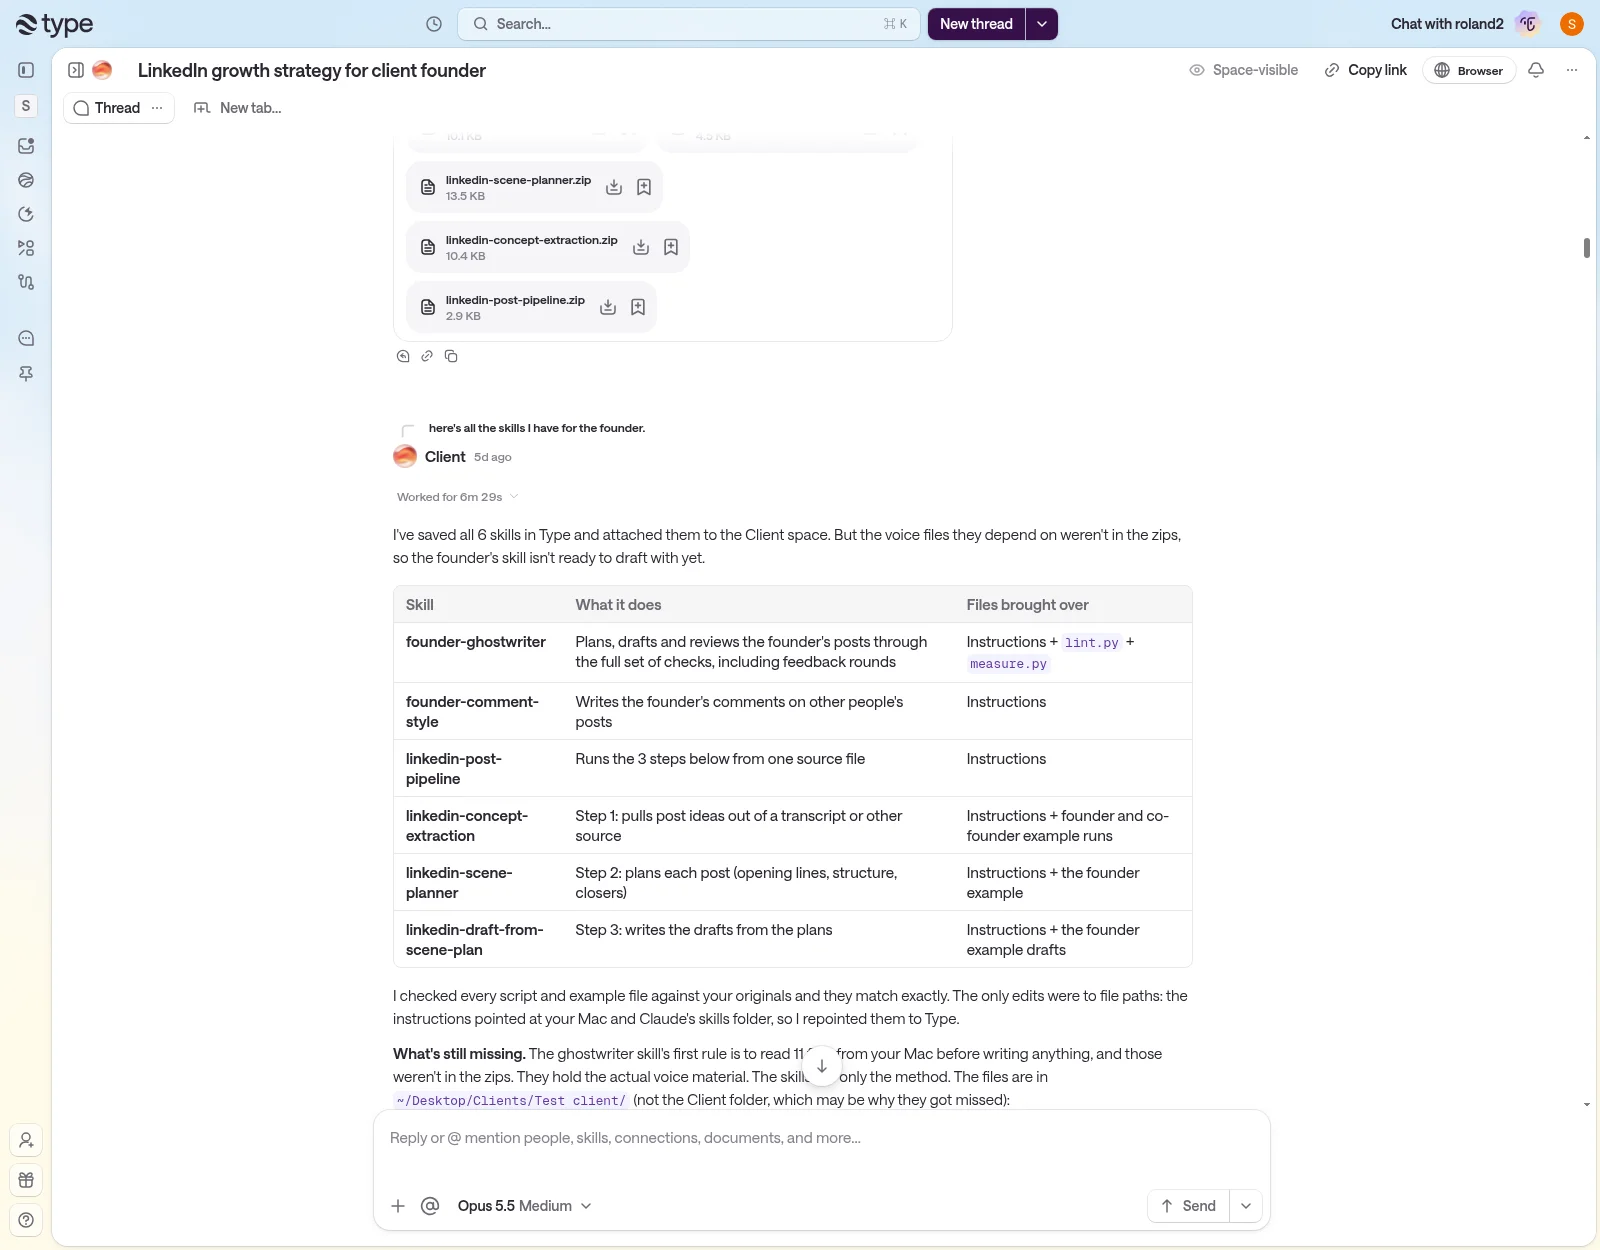Click the add people icon in sidebar
This screenshot has height=1250, width=1600.
tap(26, 1140)
